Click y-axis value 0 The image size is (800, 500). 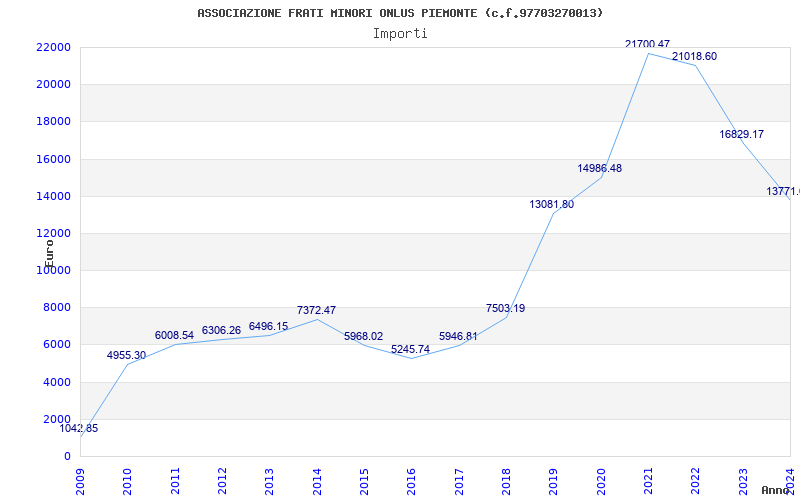point(67,457)
